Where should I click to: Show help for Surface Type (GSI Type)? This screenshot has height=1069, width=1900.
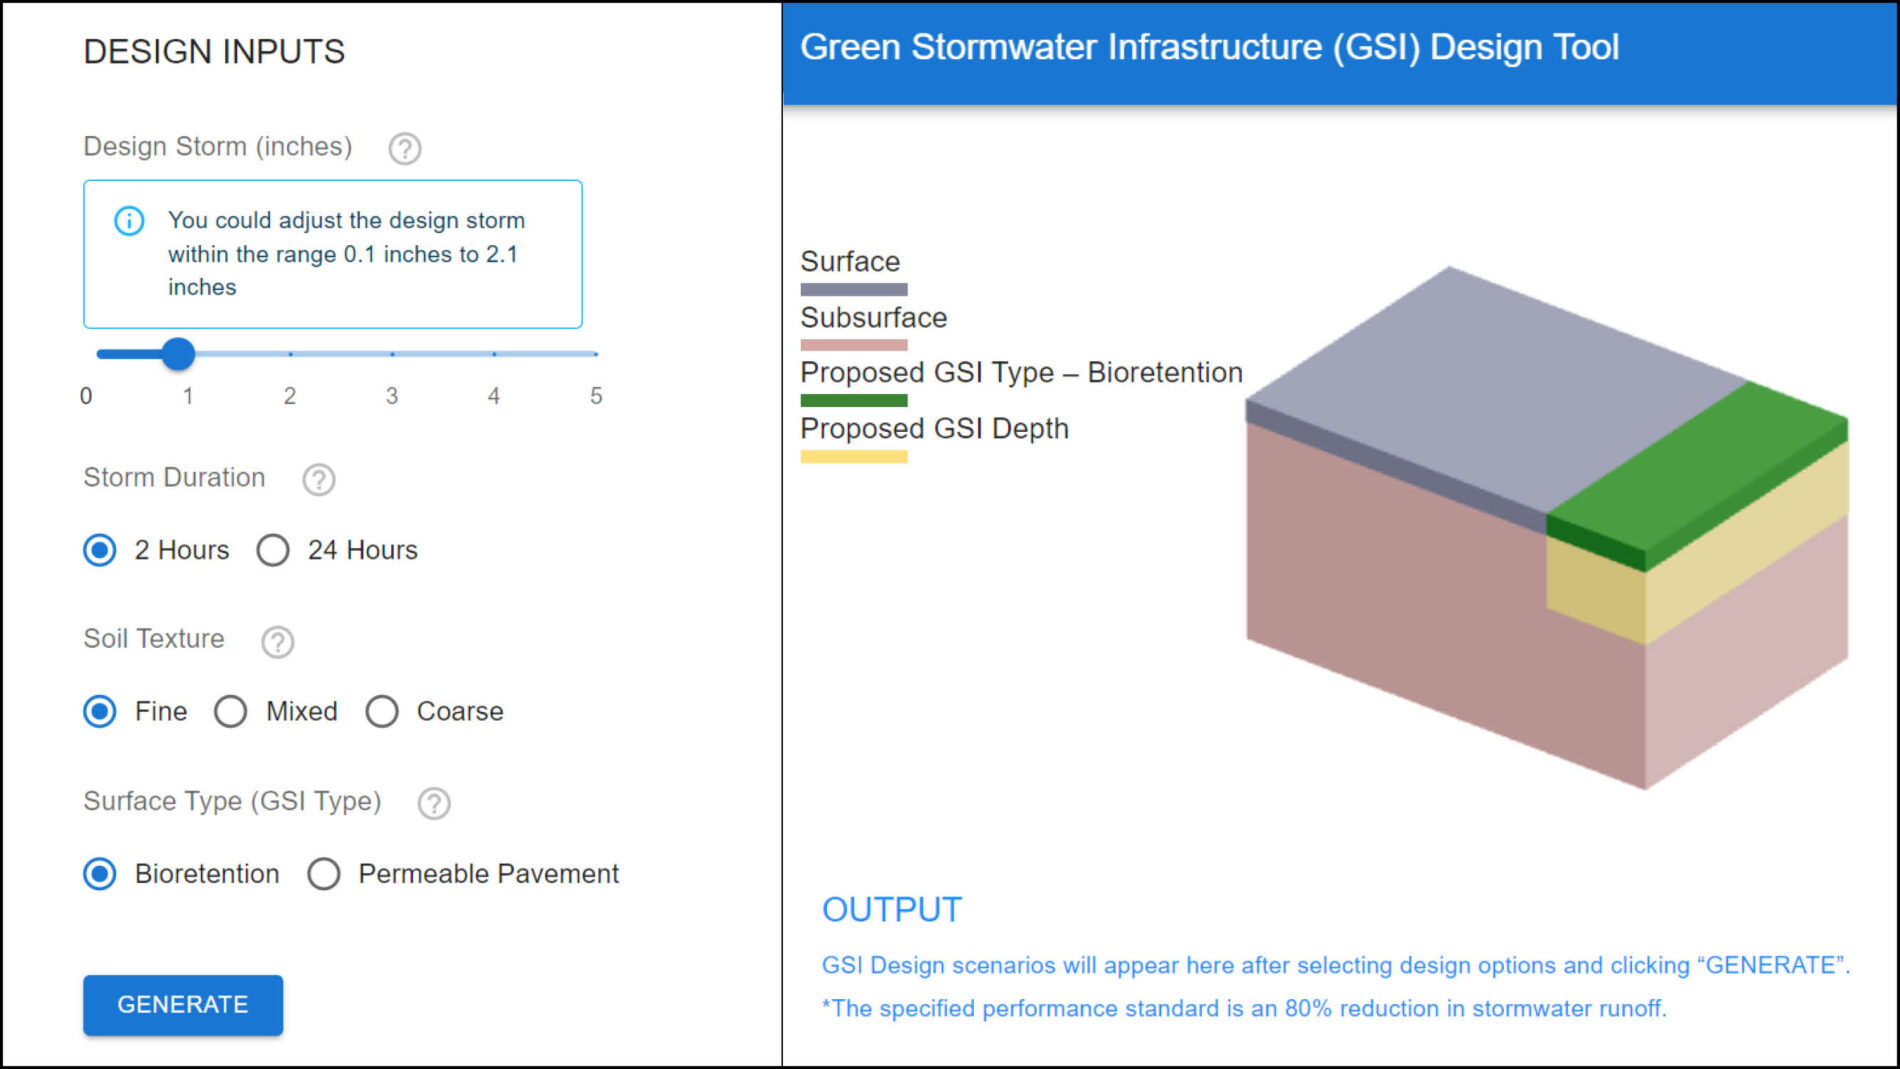434,803
